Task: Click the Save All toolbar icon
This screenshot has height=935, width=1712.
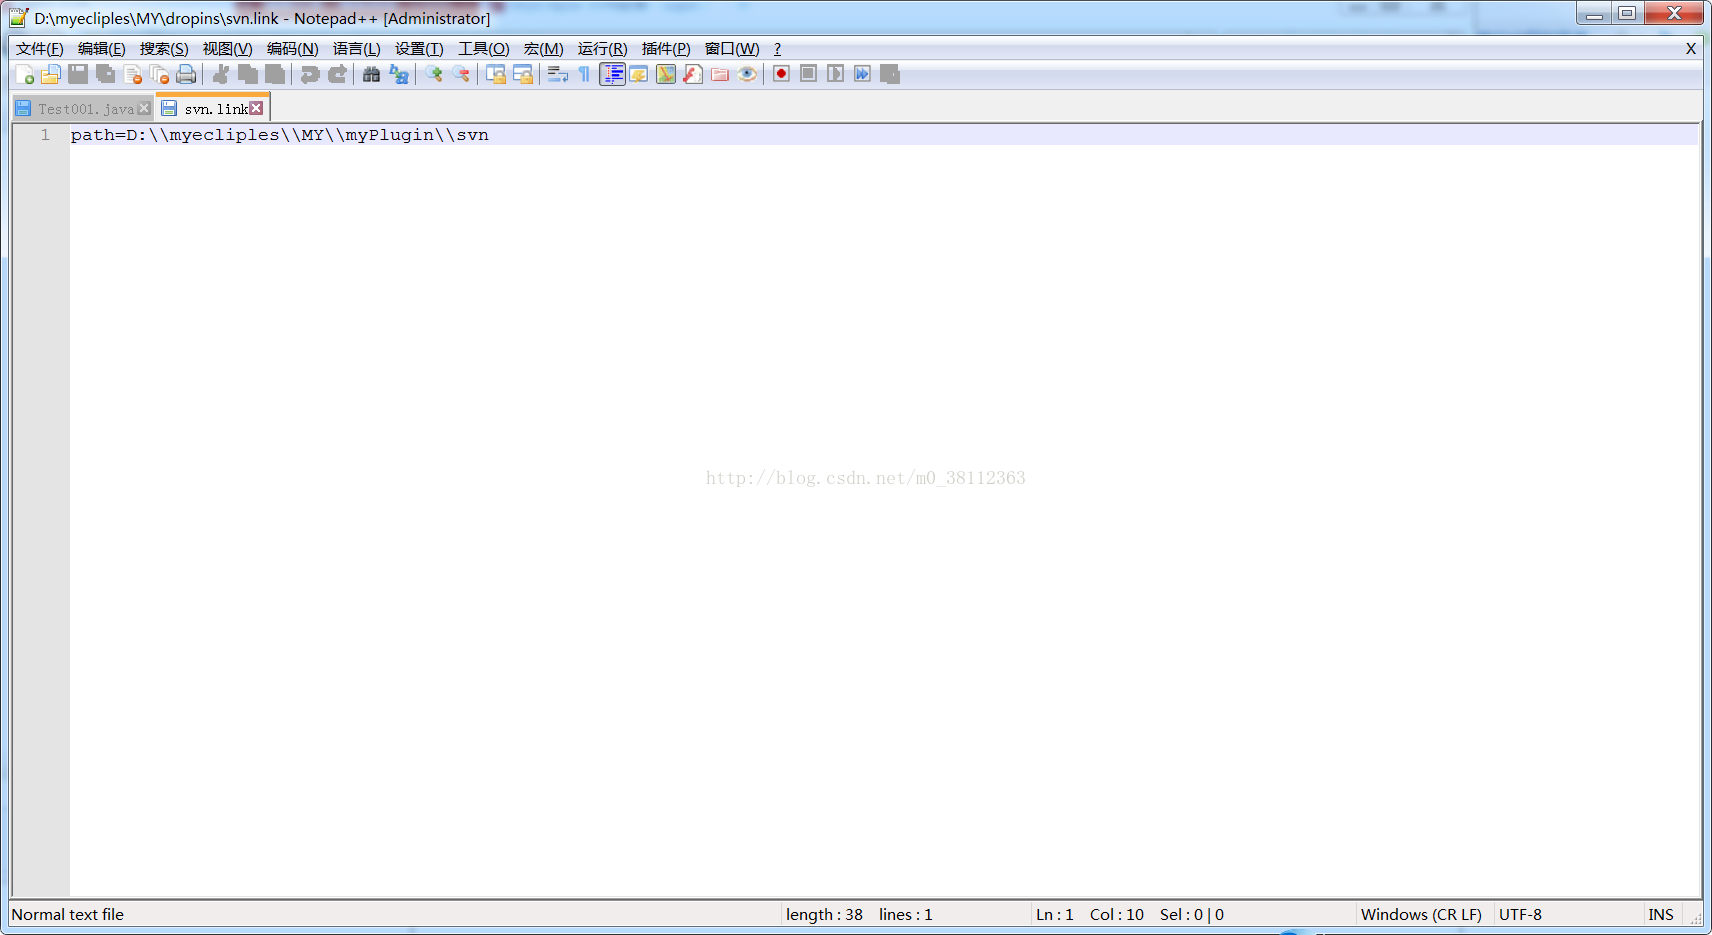Action: tap(105, 74)
